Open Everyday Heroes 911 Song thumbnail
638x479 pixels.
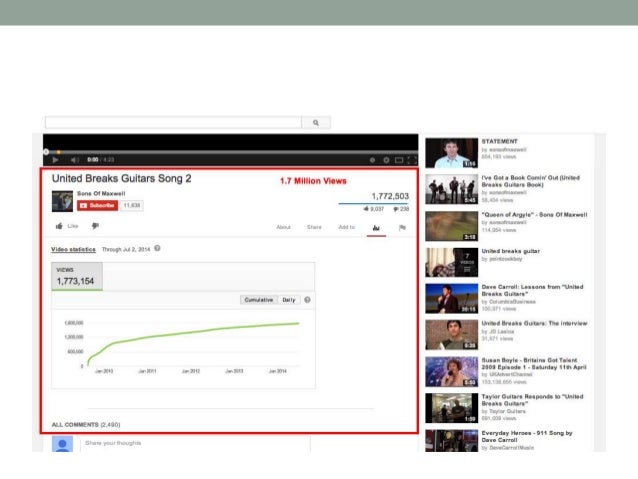[452, 441]
